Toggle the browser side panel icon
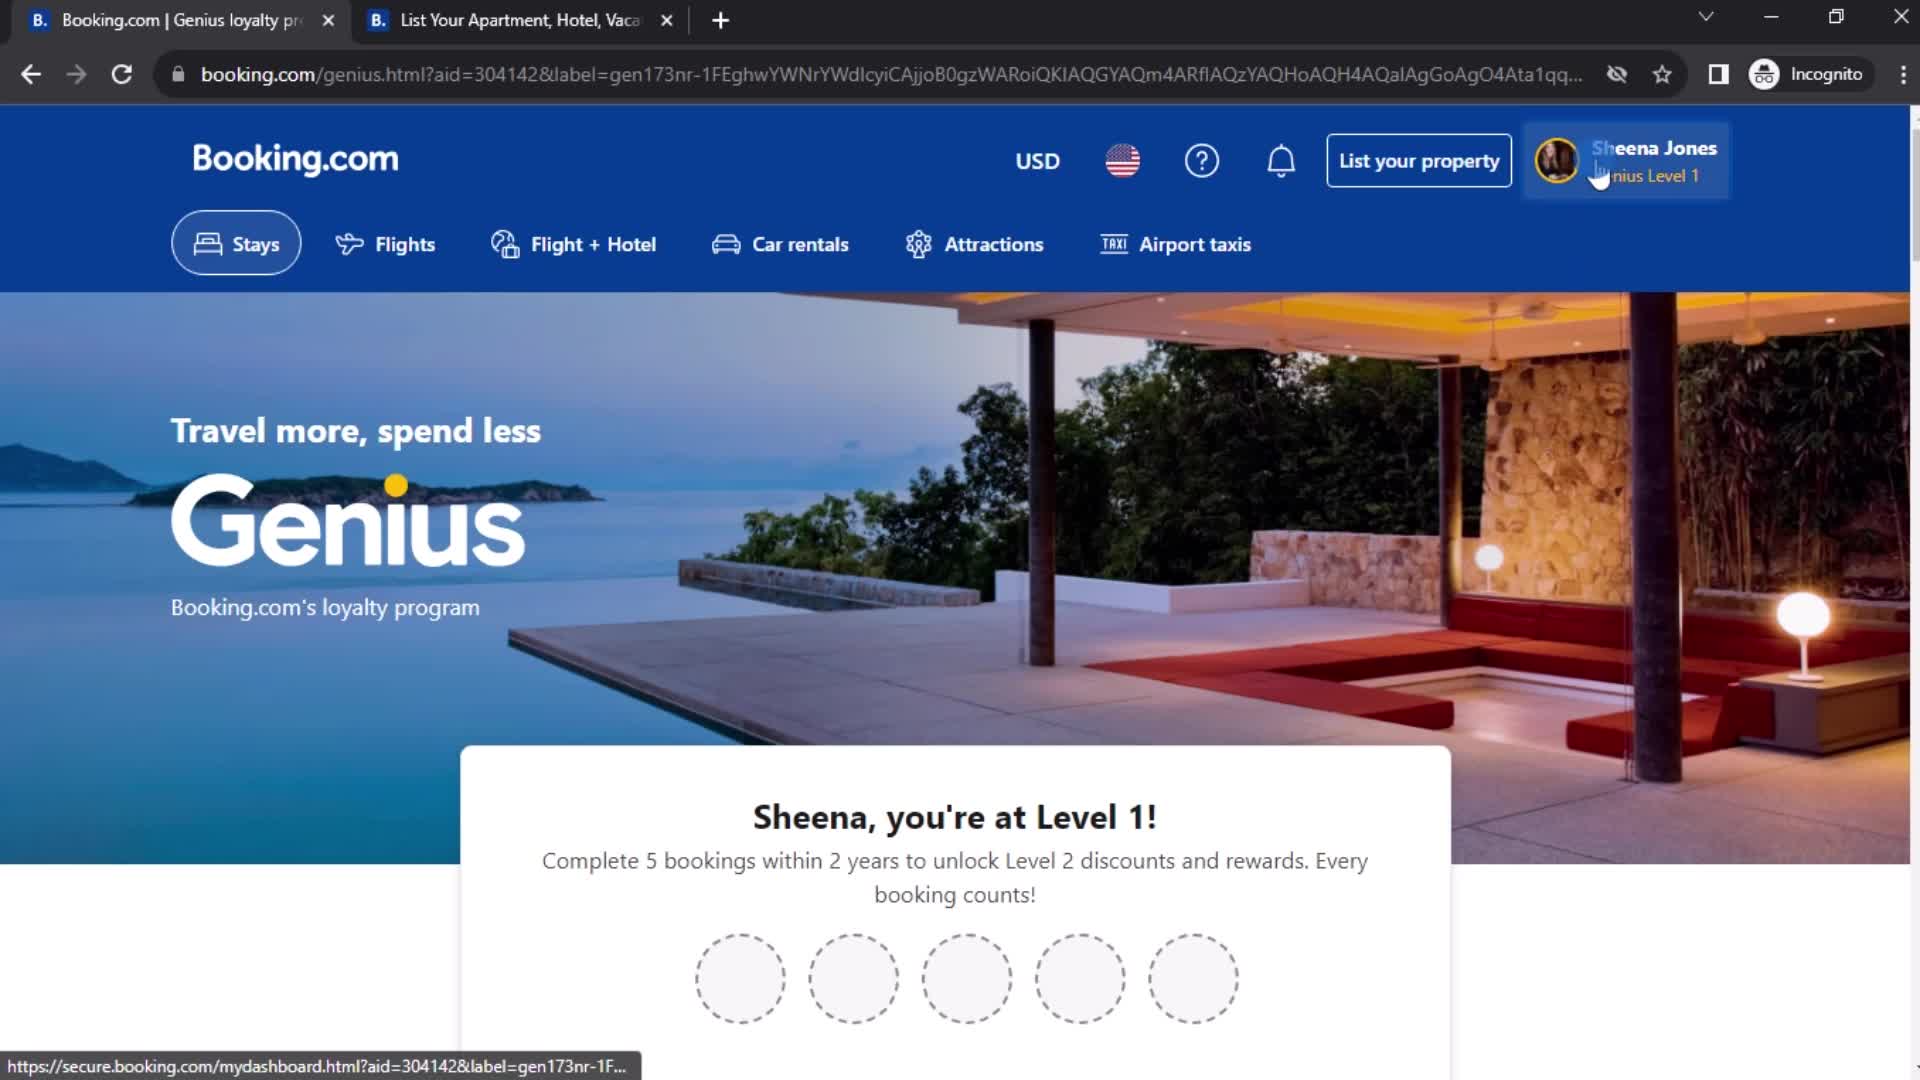 tap(1718, 74)
